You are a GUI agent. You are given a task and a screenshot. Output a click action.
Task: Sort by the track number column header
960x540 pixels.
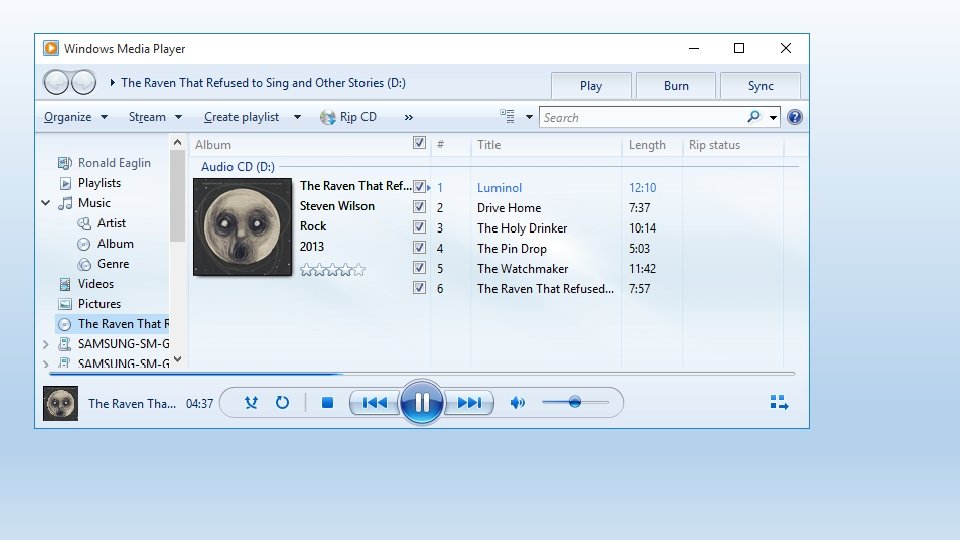(x=450, y=145)
